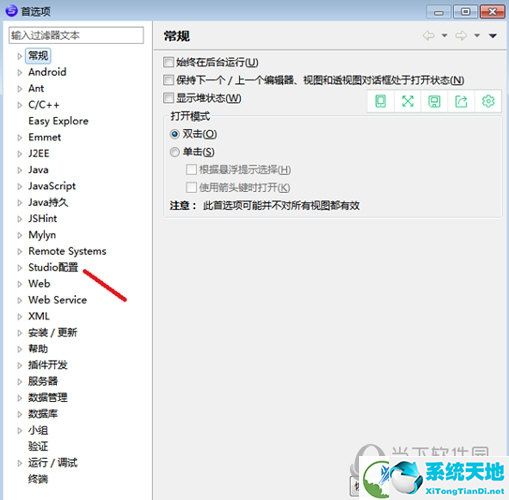
Task: Click the forward navigation arrow icon
Action: (461, 35)
